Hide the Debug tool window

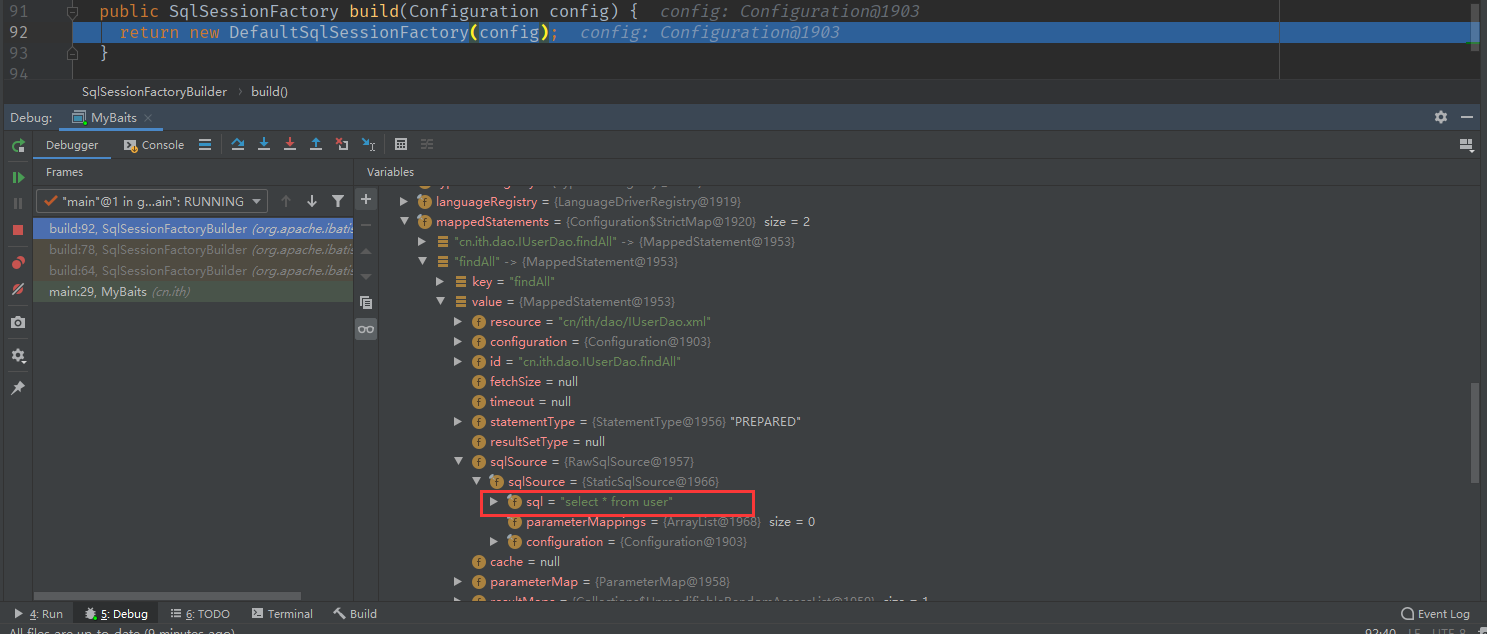click(1468, 117)
